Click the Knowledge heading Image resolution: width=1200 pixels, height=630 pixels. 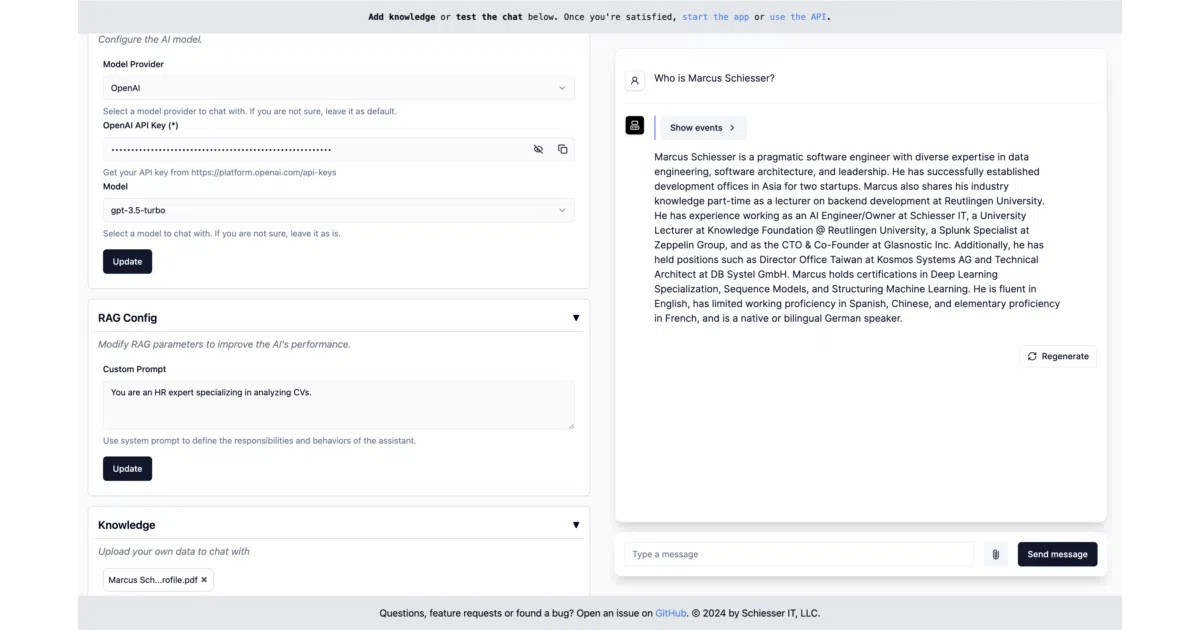point(126,525)
